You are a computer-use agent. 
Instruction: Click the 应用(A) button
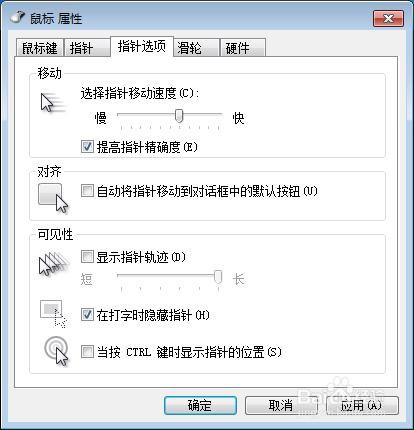click(x=362, y=405)
